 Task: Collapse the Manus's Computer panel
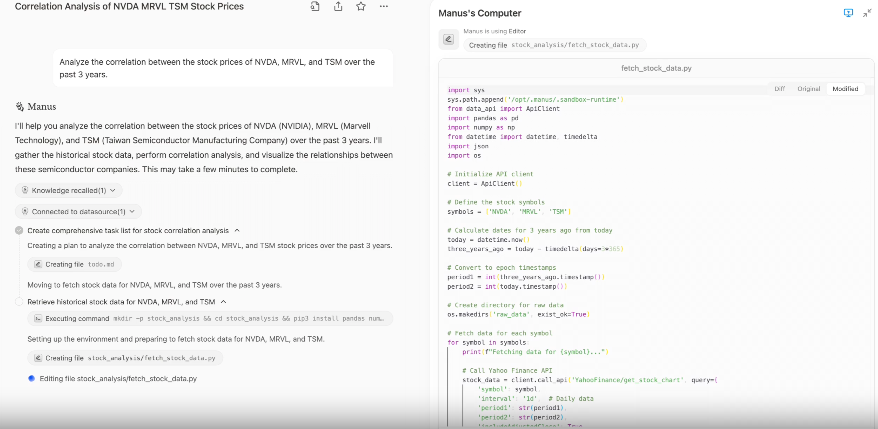pyautogui.click(x=867, y=13)
